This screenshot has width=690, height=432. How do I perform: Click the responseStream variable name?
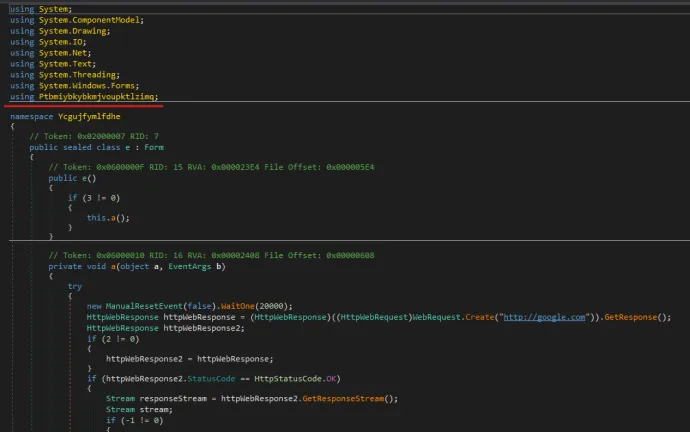(x=173, y=399)
